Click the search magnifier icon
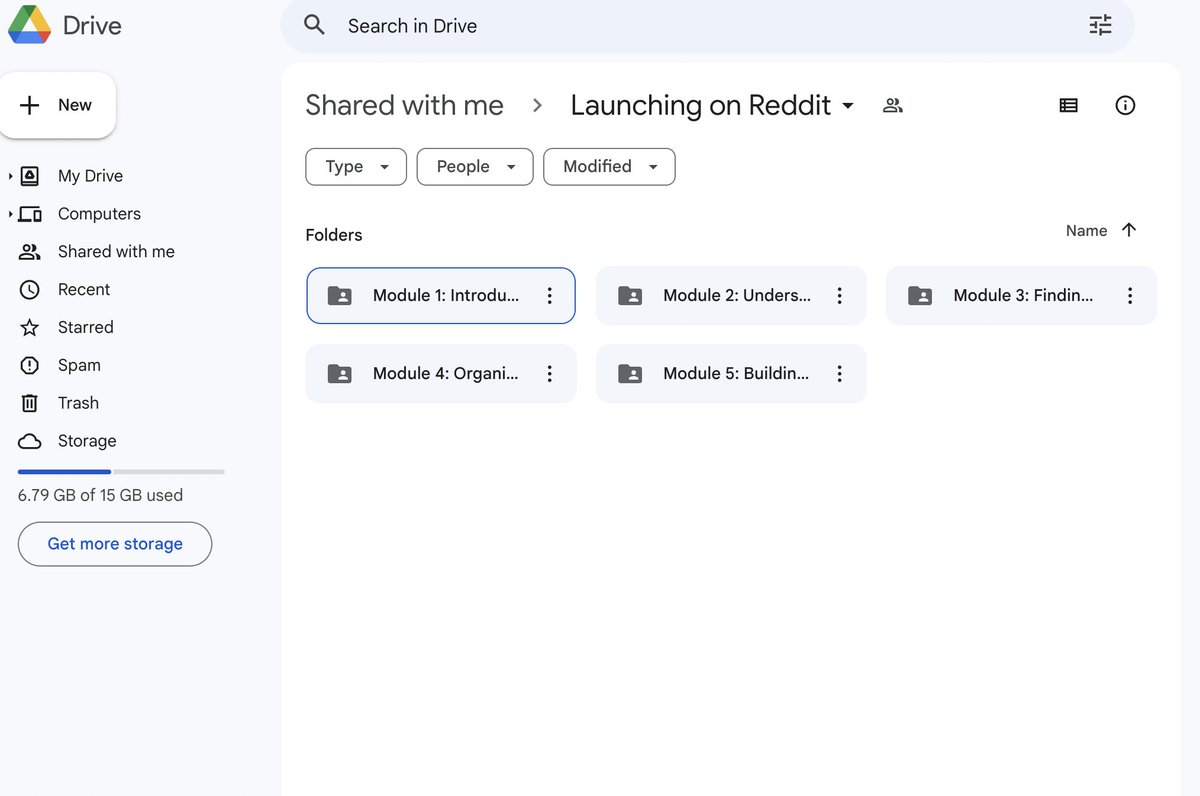Viewport: 1200px width, 796px height. click(314, 25)
